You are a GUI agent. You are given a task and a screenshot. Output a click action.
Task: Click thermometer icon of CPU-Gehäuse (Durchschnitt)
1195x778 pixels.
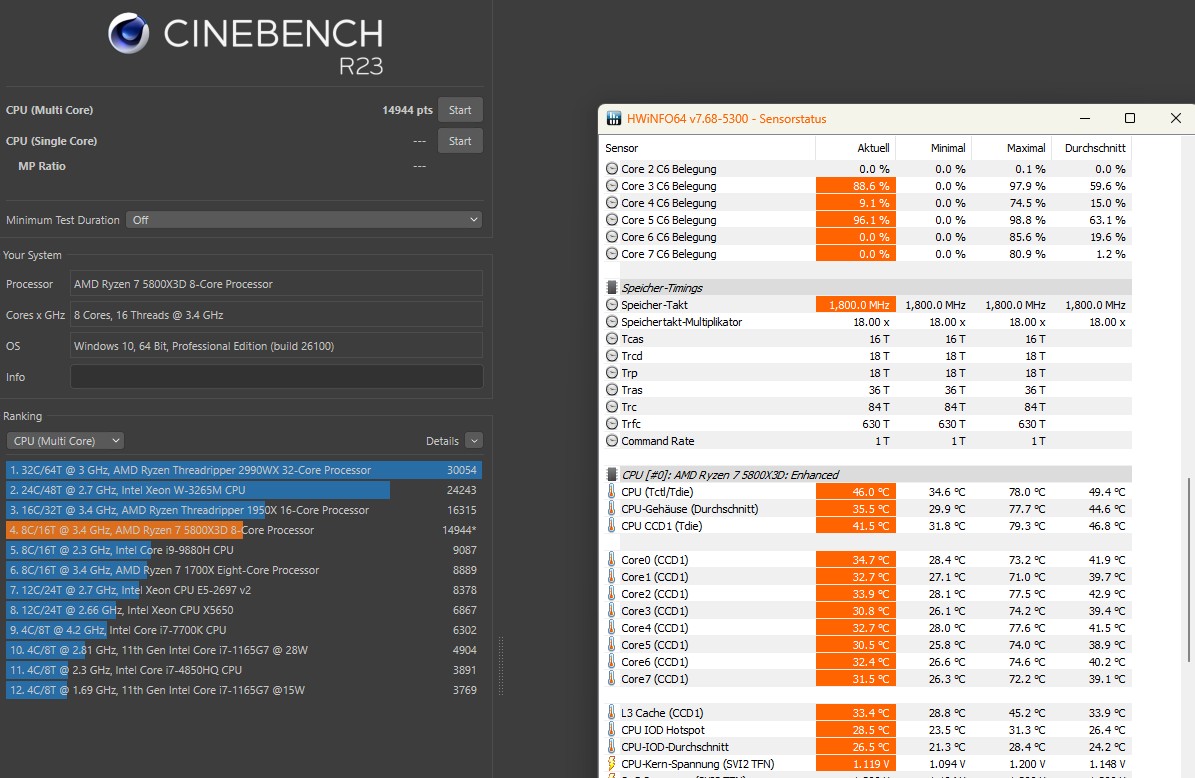coord(611,508)
